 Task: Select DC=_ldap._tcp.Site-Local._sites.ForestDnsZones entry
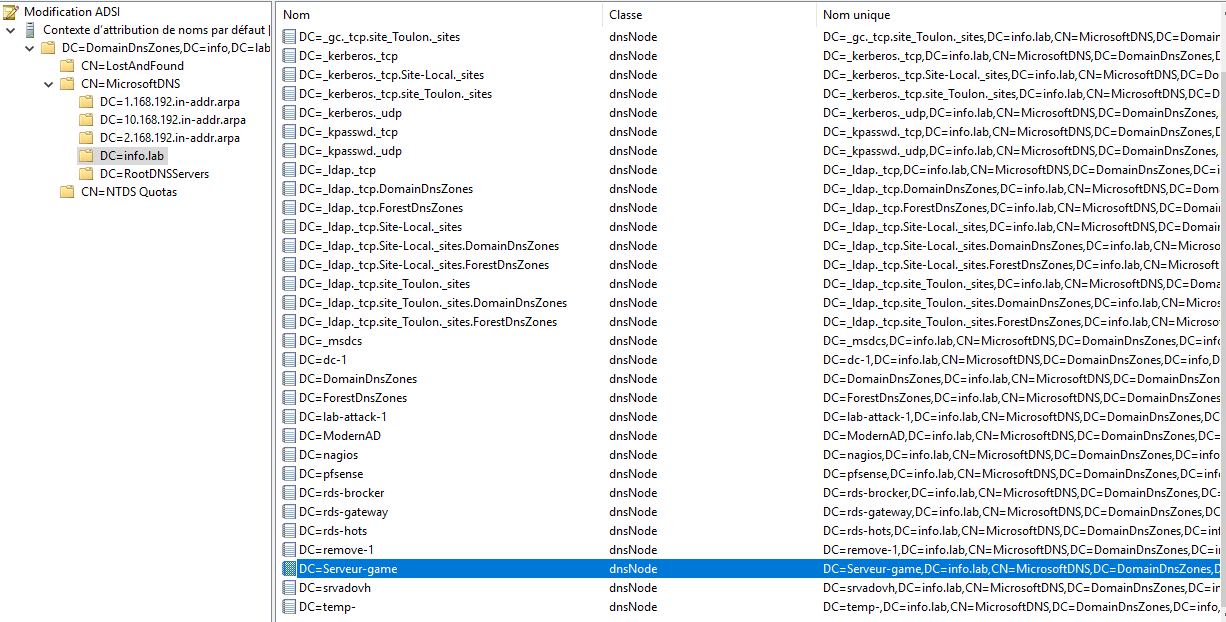423,265
